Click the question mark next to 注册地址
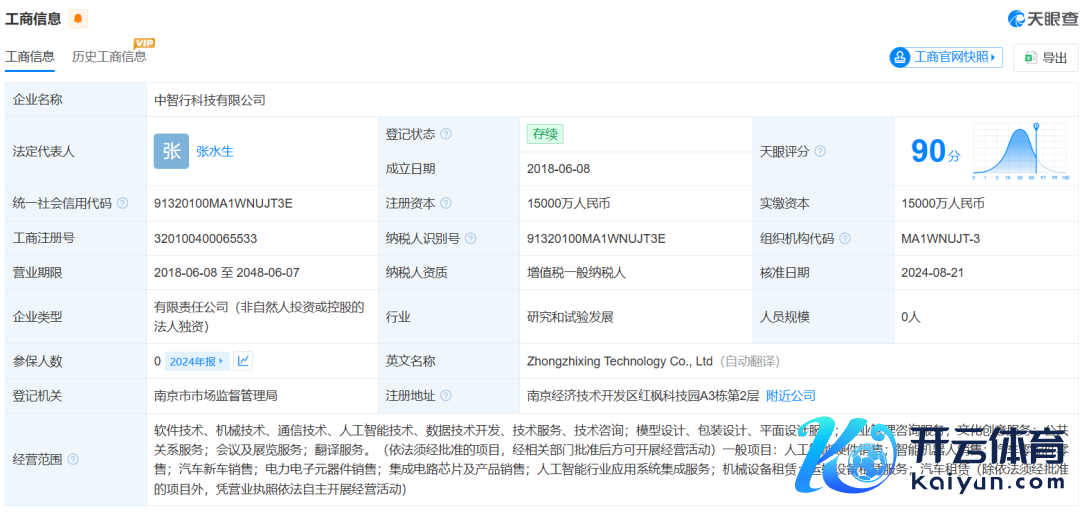1080x515 pixels. point(446,395)
